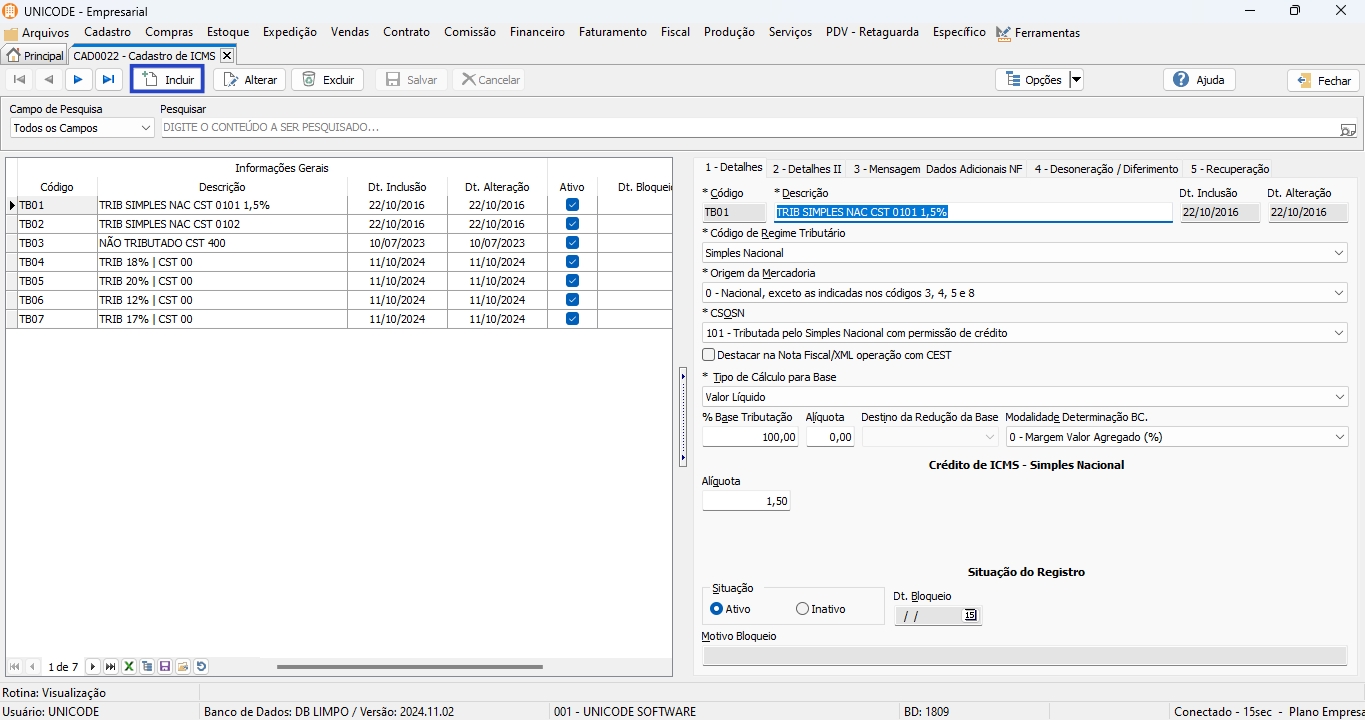
Task: Open the Campo de Pesquisa dropdown
Action: coord(146,128)
